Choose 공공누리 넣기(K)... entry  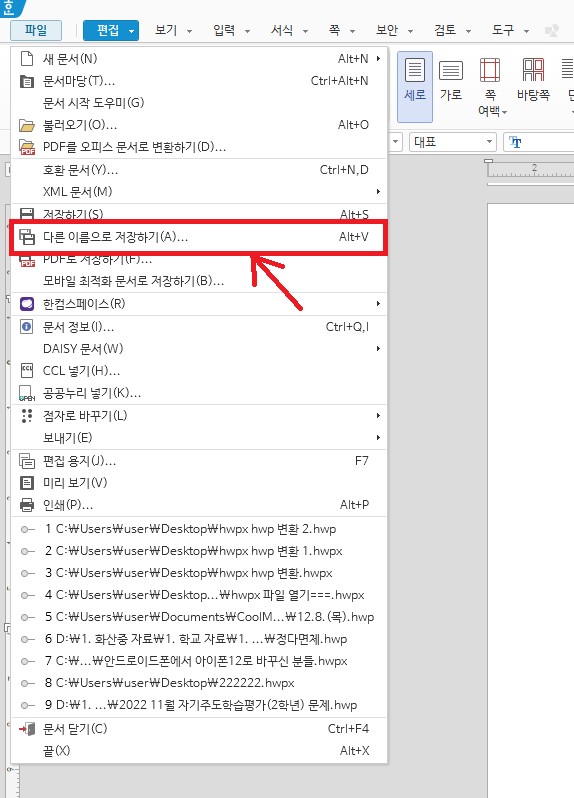[199, 393]
